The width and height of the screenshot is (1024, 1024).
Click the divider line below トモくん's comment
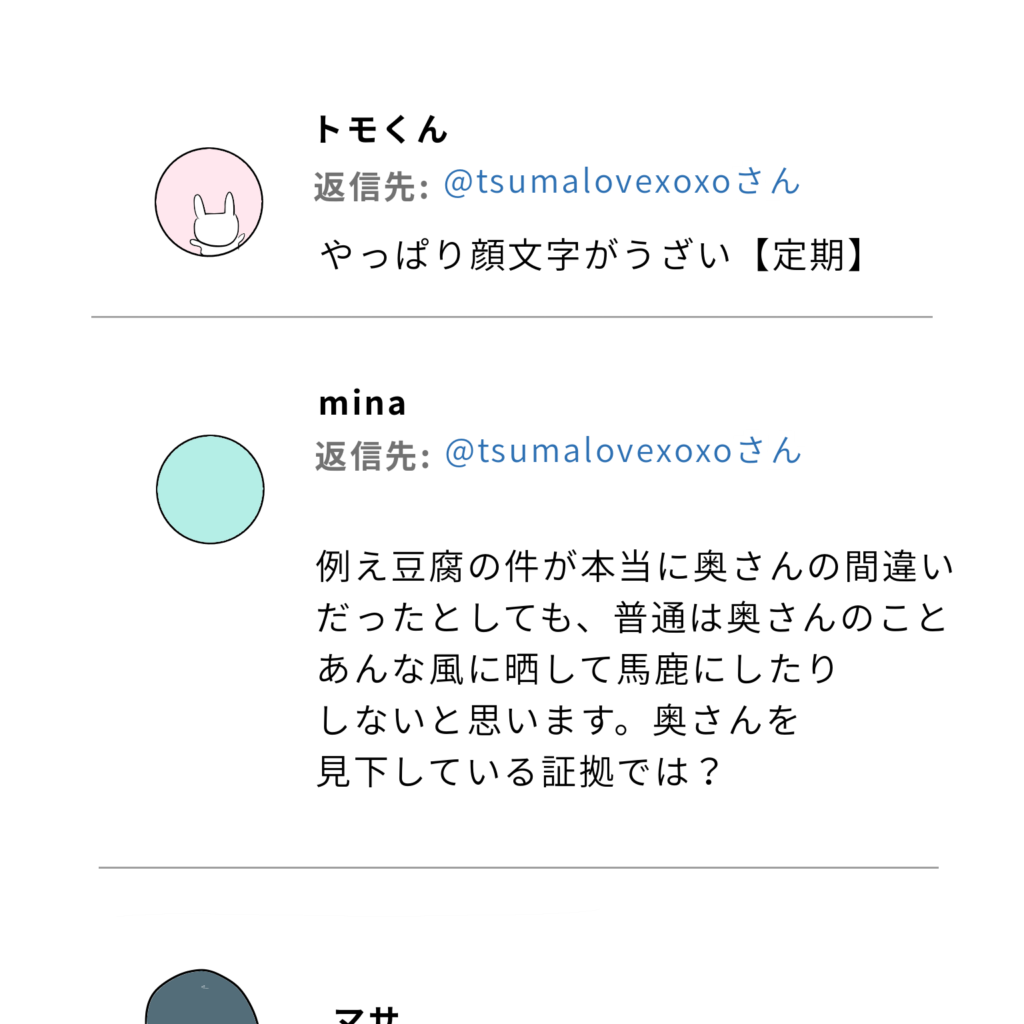512,317
